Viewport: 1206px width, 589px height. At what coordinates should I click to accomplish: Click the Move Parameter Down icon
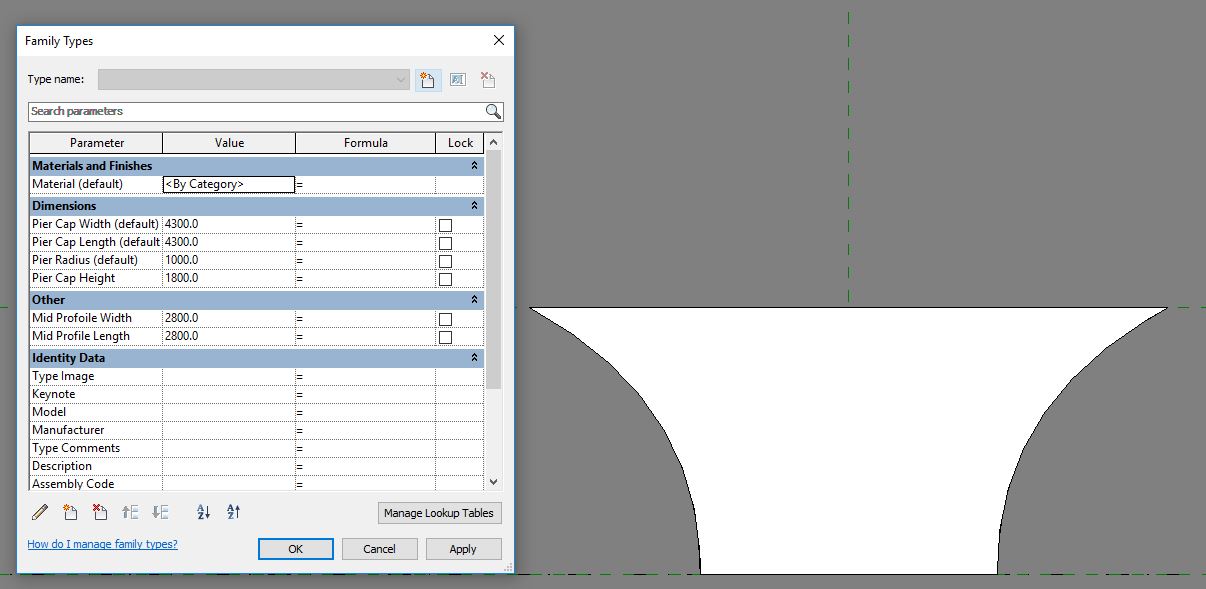(158, 512)
